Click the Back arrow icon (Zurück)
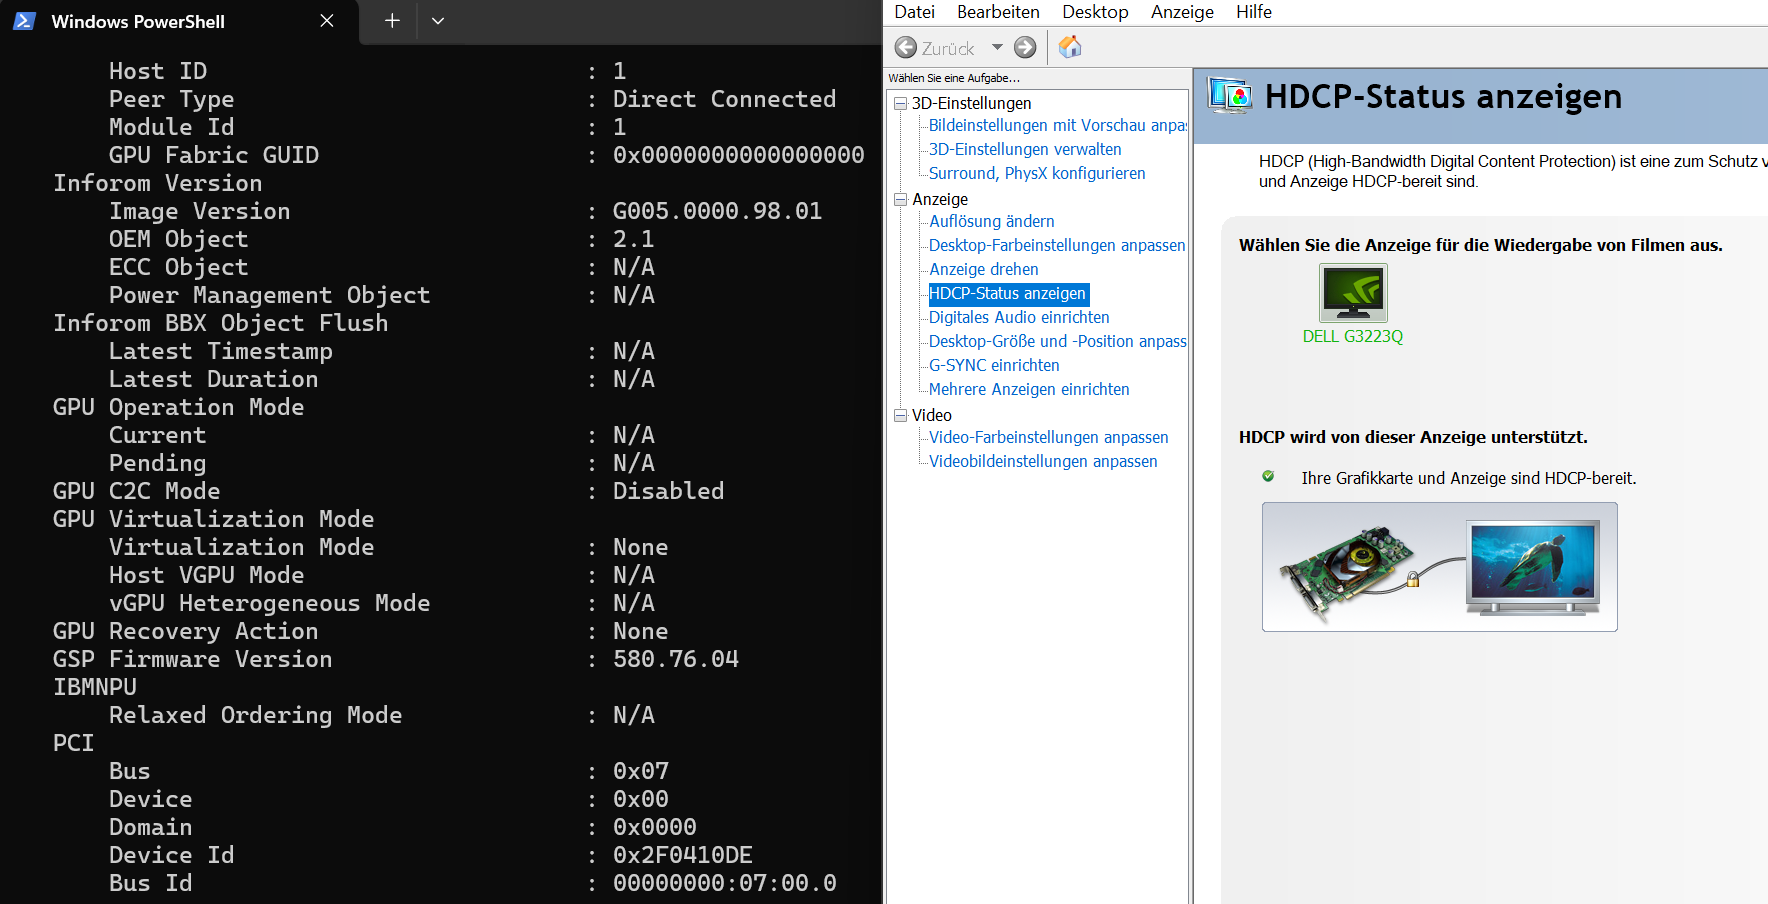 tap(906, 48)
